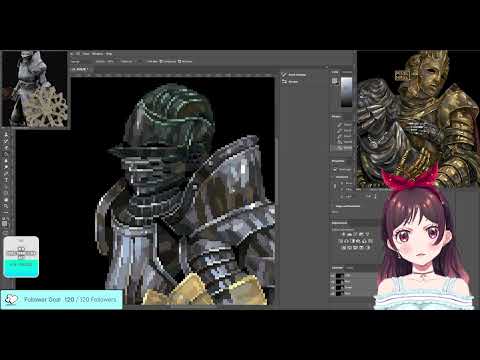Add a Black & White adjustment layer

352,241
